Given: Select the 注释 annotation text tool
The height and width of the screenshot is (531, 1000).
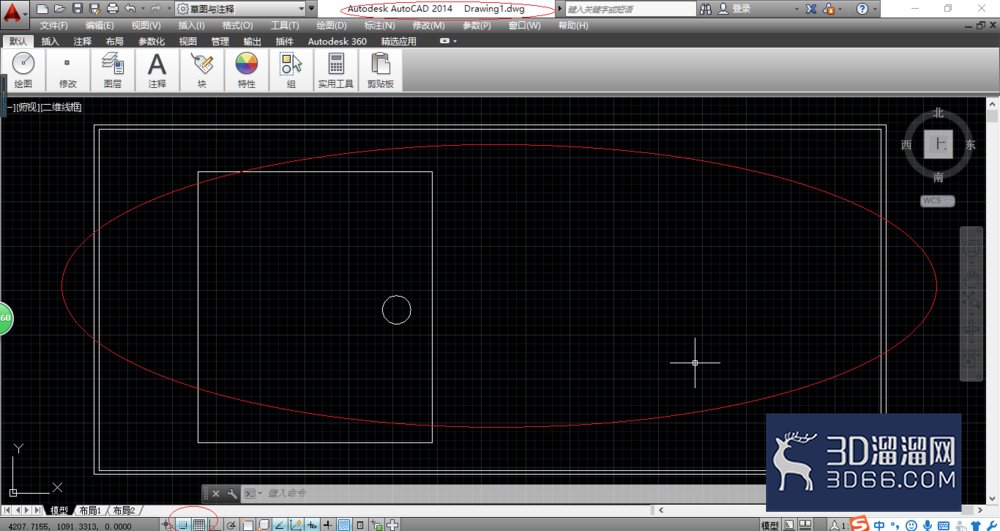Looking at the screenshot, I should 157,70.
